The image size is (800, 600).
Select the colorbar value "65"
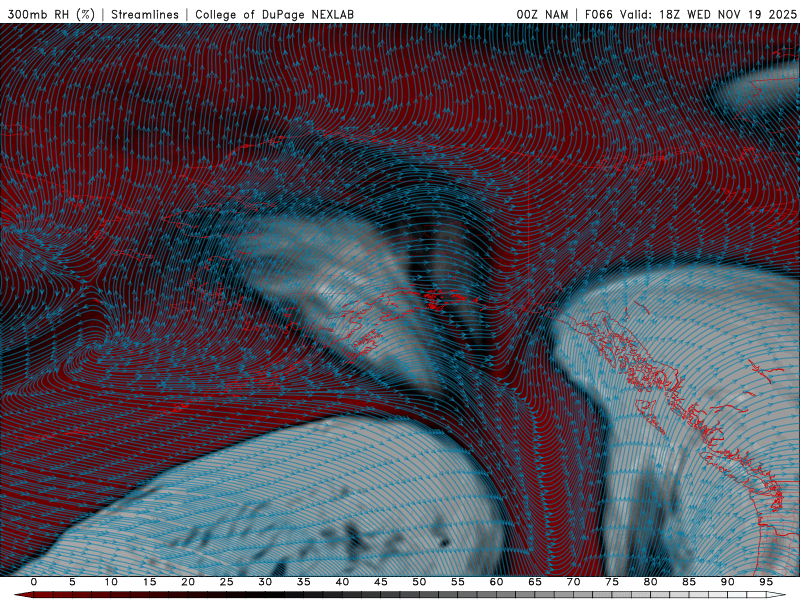[535, 582]
